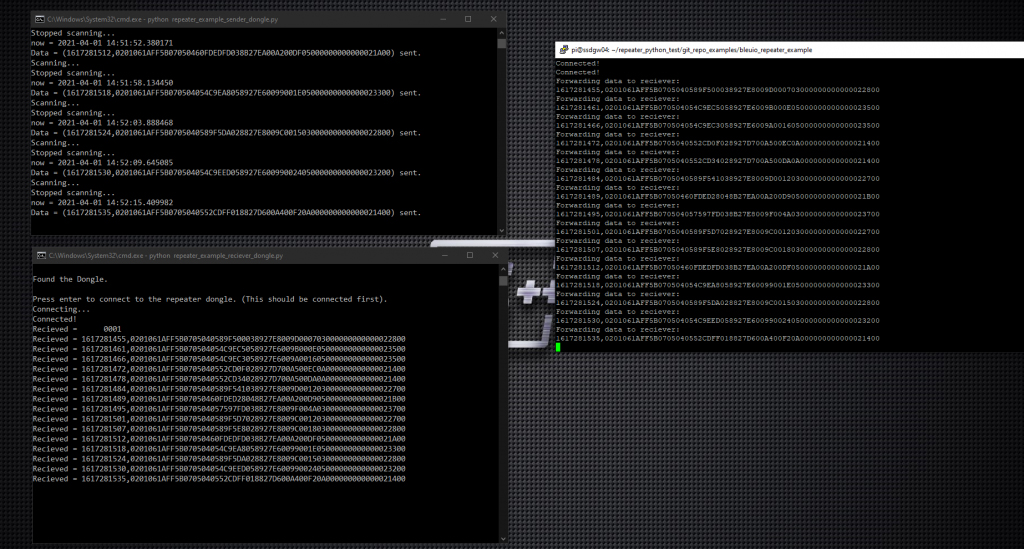Maximize the receiver dongle cmd window

tap(469, 256)
